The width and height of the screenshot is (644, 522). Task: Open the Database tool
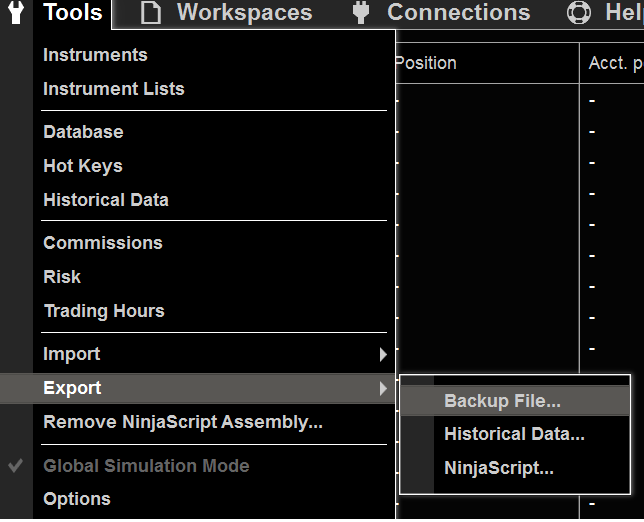[83, 132]
